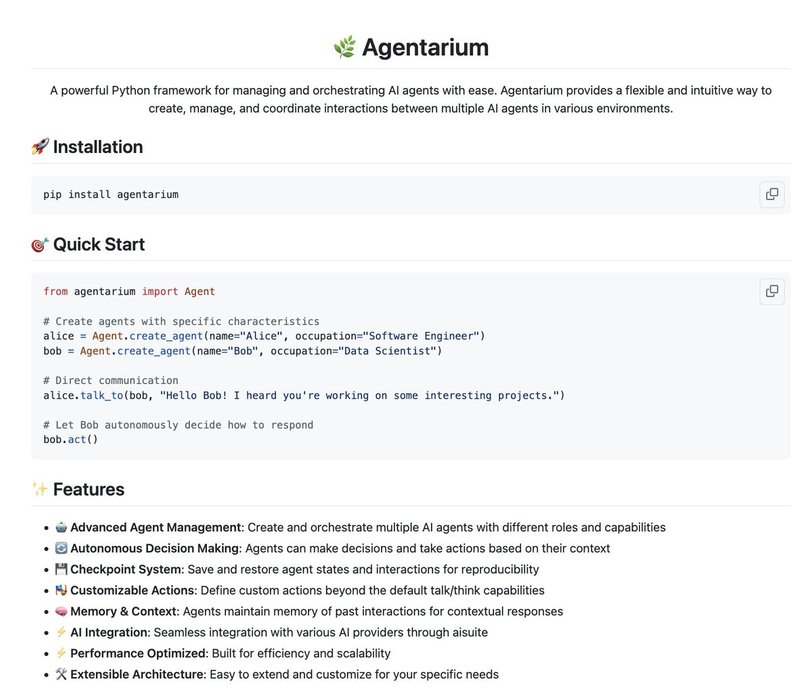Click the robot icon for Advanced Agent Management

(x=61, y=527)
